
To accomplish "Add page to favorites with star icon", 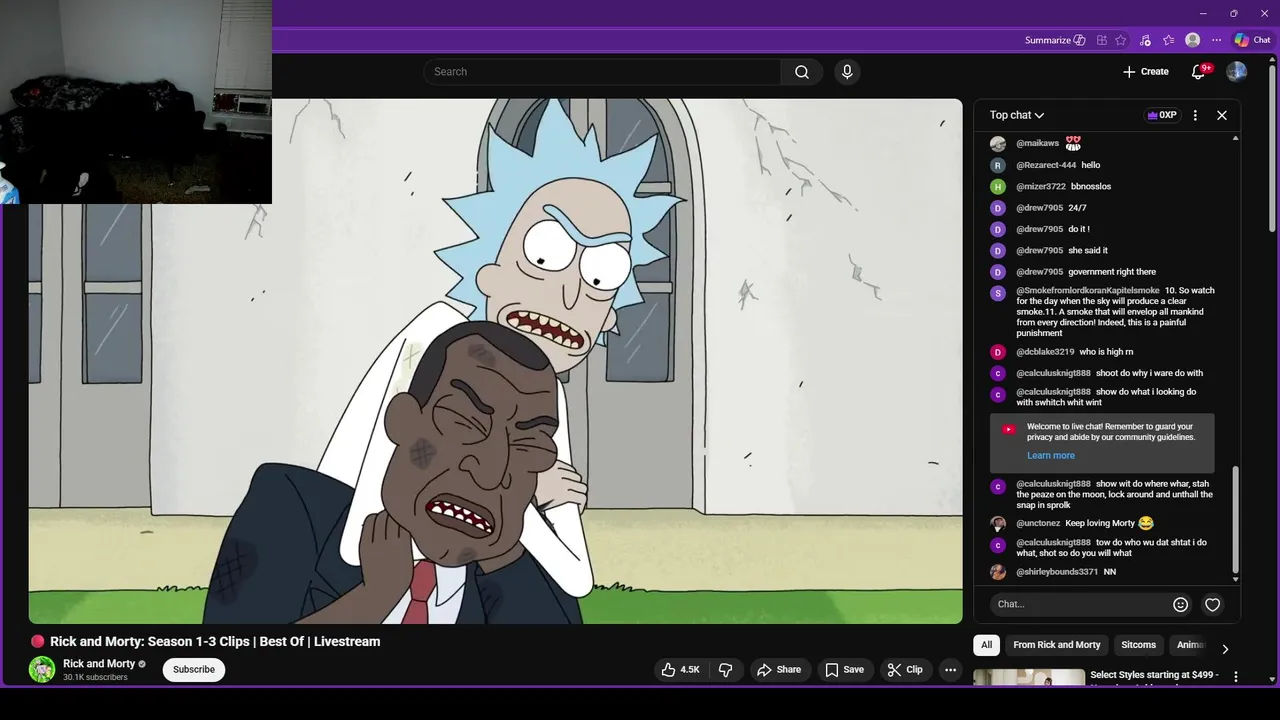I will coord(1121,40).
